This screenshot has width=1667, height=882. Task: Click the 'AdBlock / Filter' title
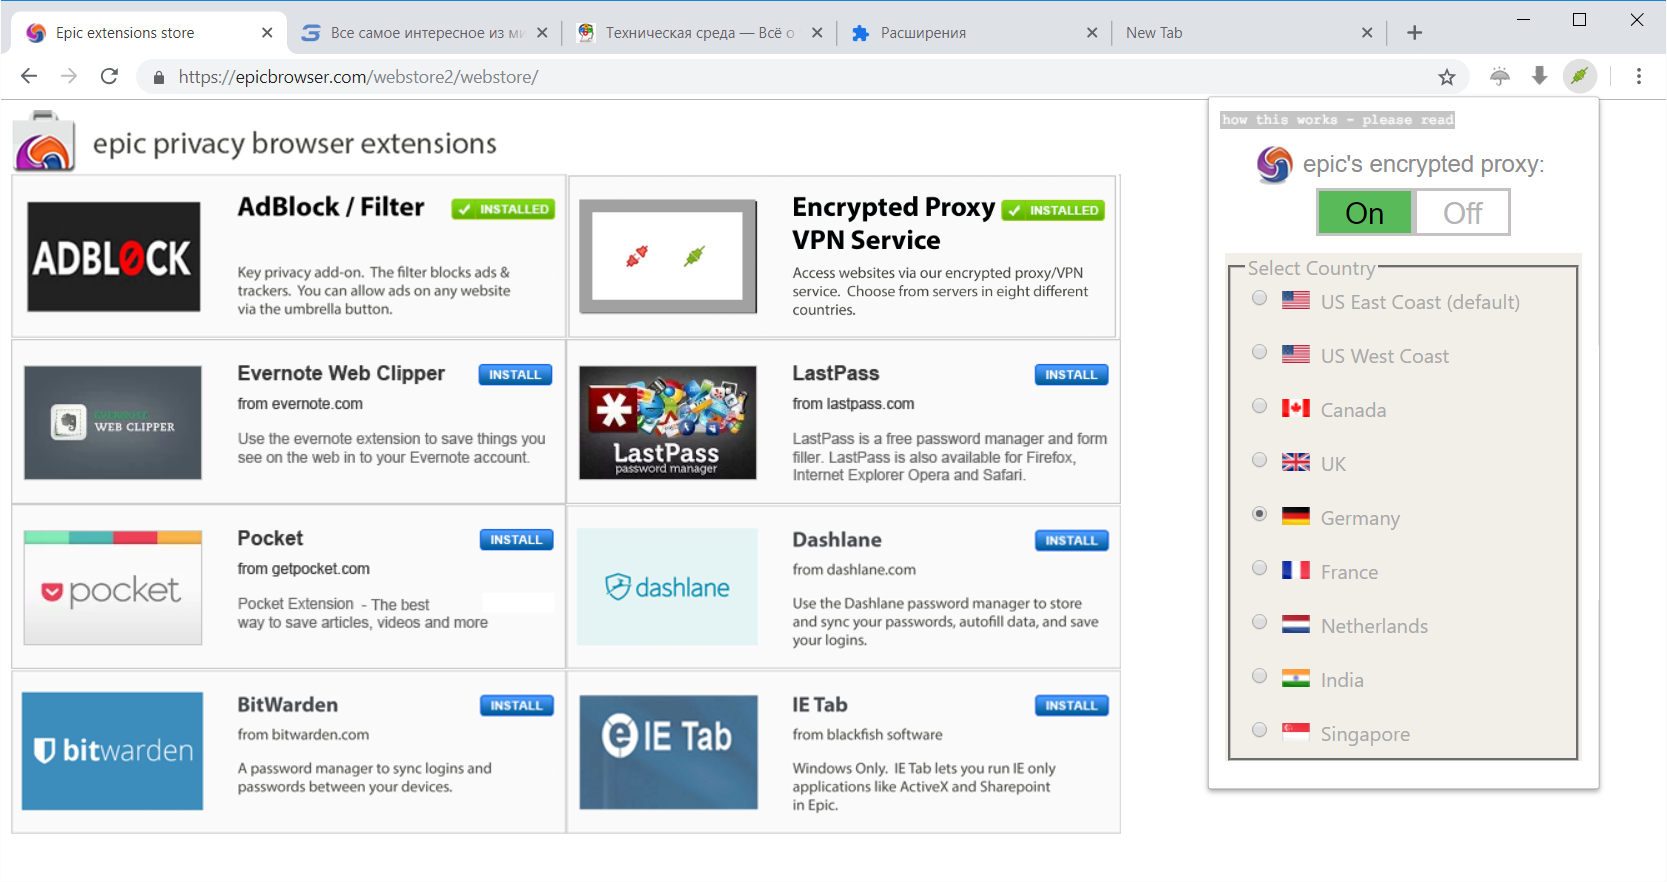(331, 207)
